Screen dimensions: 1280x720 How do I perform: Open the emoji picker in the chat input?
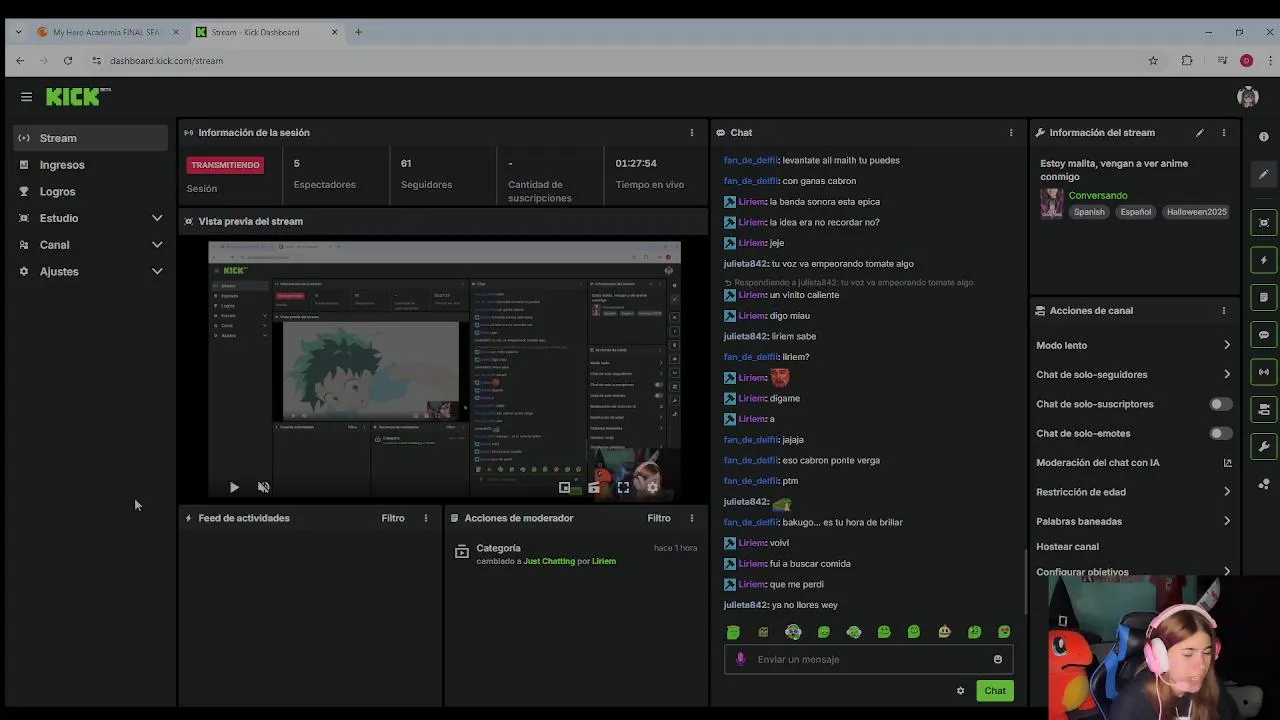(x=997, y=659)
